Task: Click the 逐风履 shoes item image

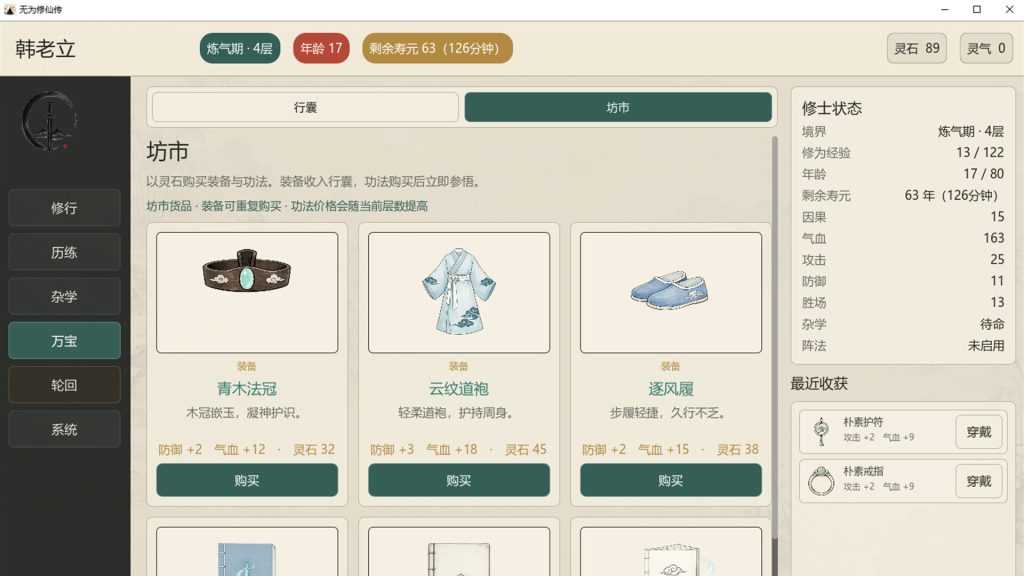Action: point(671,292)
